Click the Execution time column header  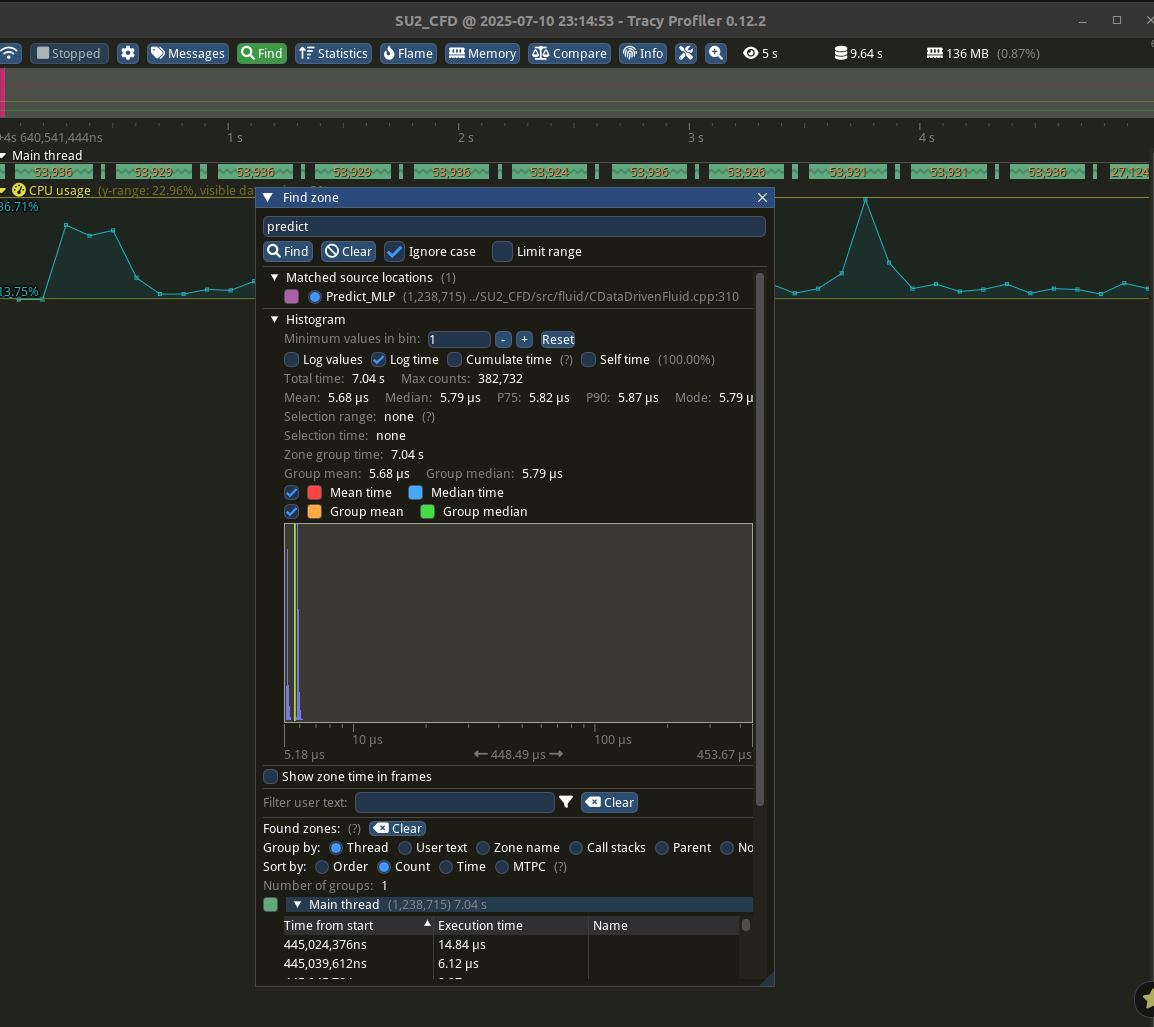click(511, 925)
